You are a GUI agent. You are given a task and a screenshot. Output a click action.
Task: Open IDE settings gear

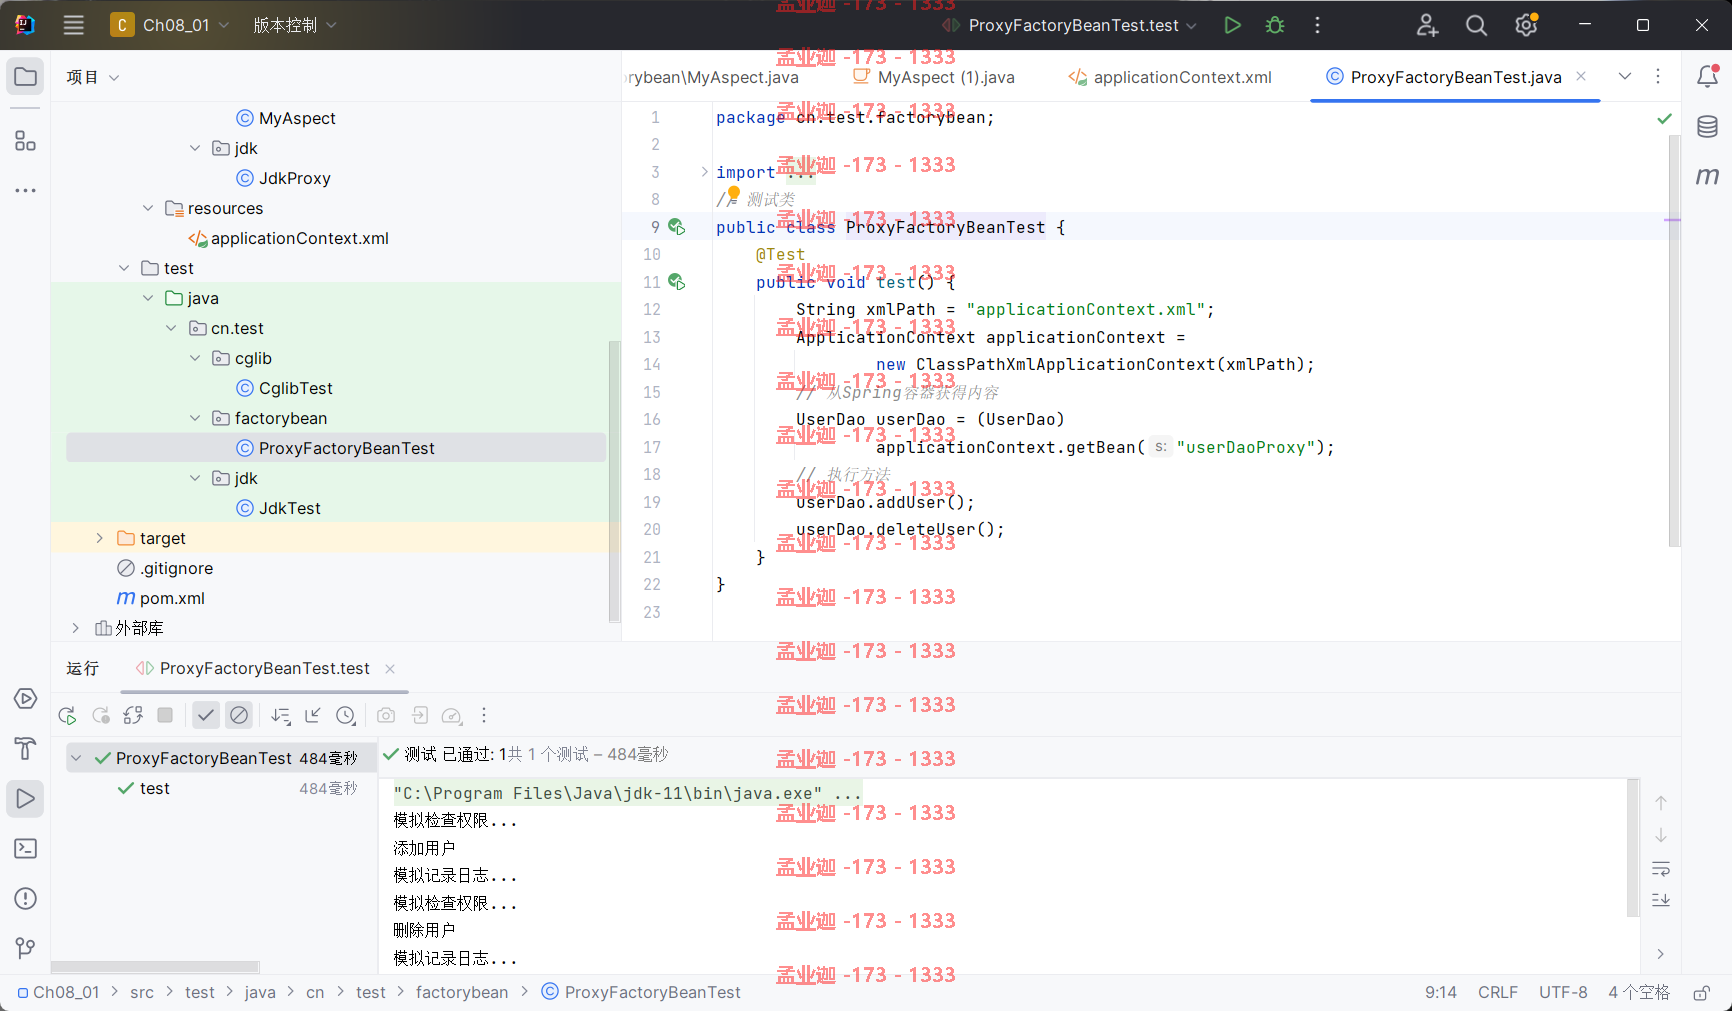click(1526, 25)
